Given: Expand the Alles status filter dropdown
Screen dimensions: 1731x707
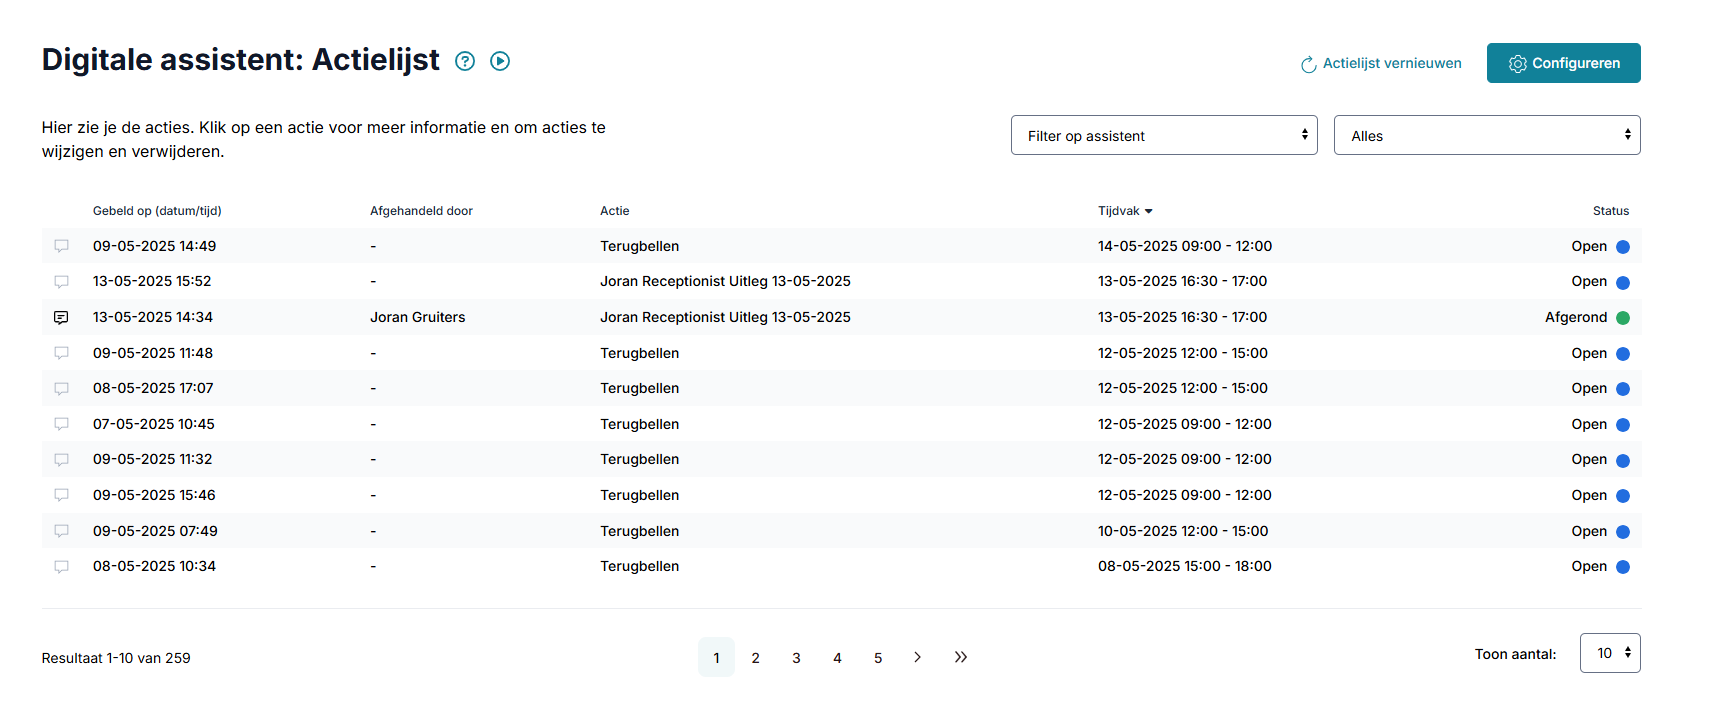Looking at the screenshot, I should pyautogui.click(x=1487, y=135).
